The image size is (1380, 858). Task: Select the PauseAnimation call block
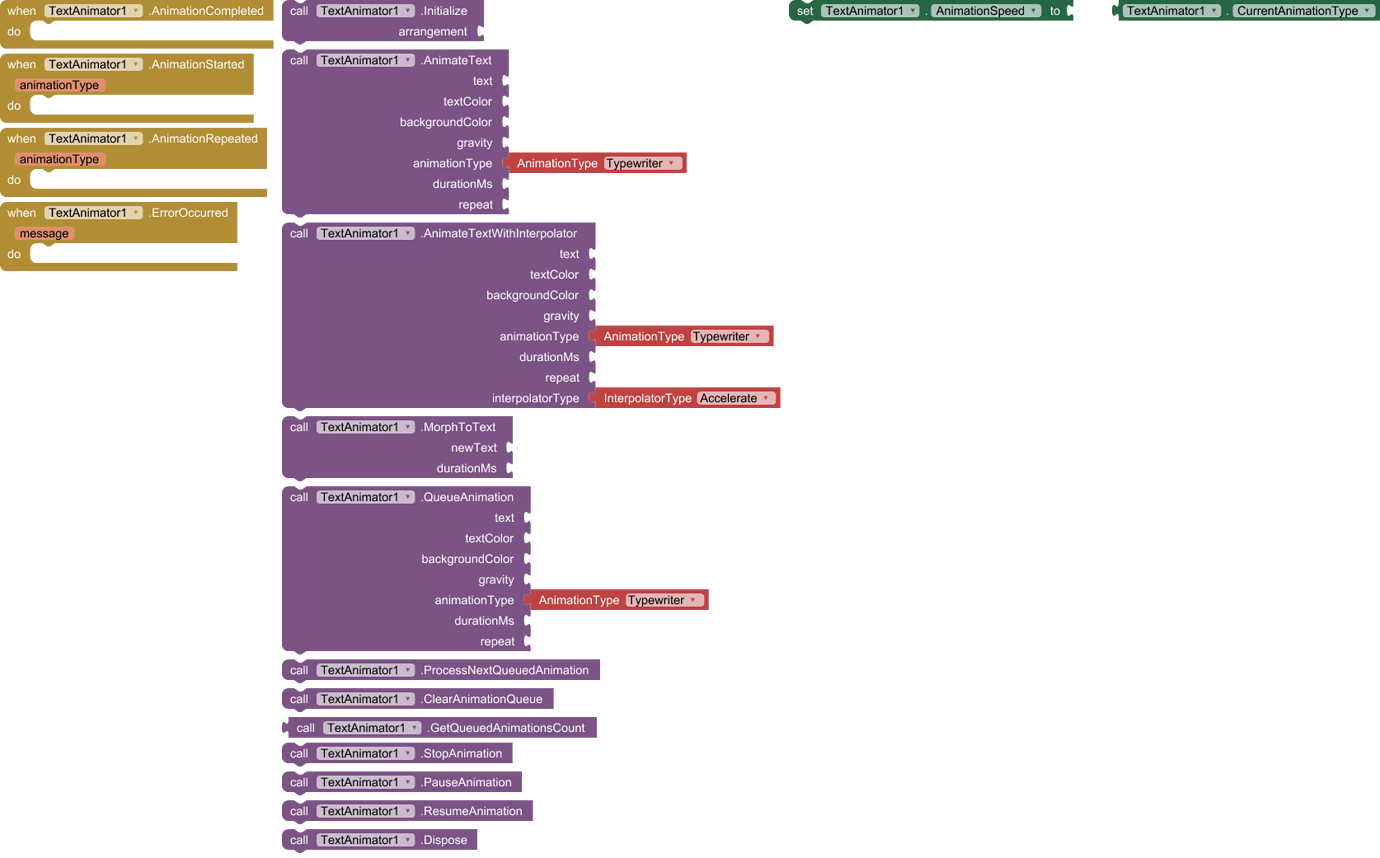click(x=465, y=782)
